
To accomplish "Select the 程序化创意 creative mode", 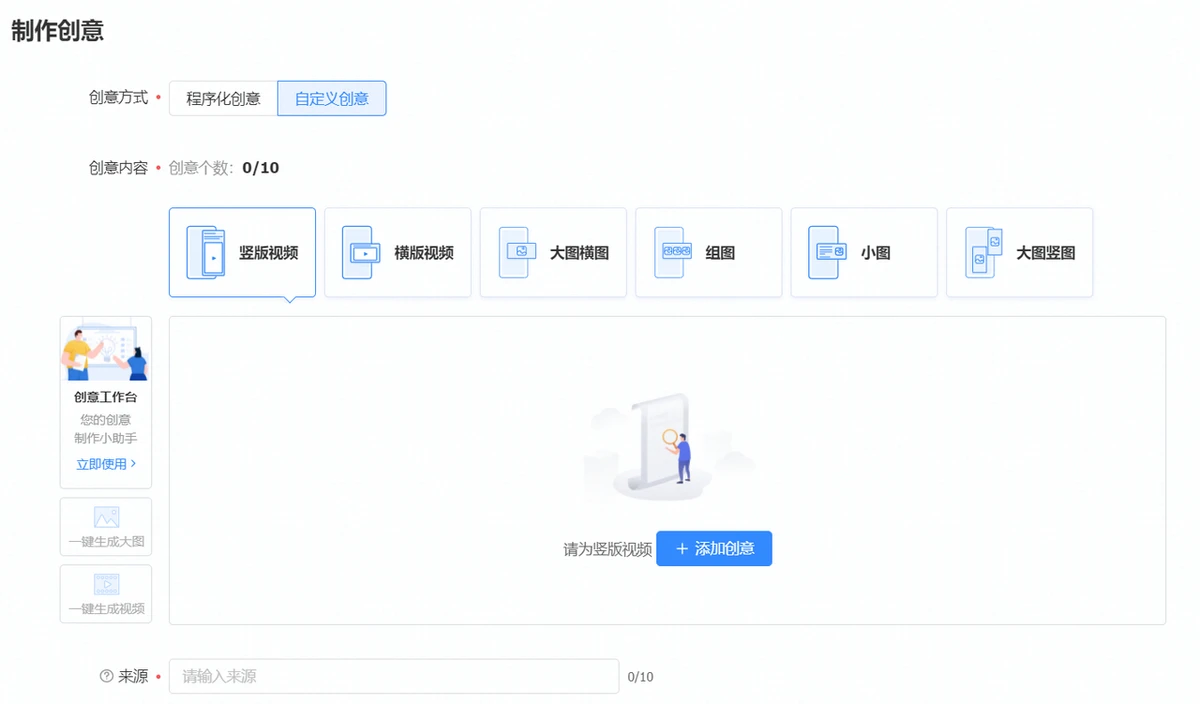I will point(223,98).
